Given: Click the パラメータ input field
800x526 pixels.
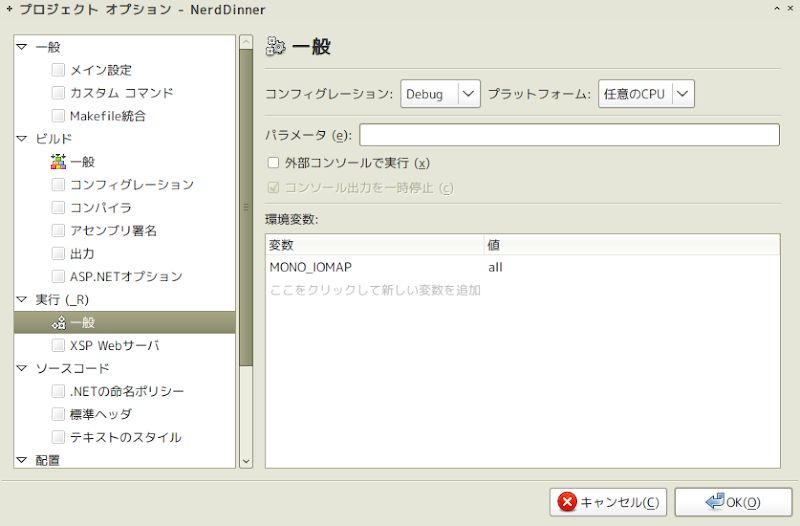Looking at the screenshot, I should pos(569,135).
